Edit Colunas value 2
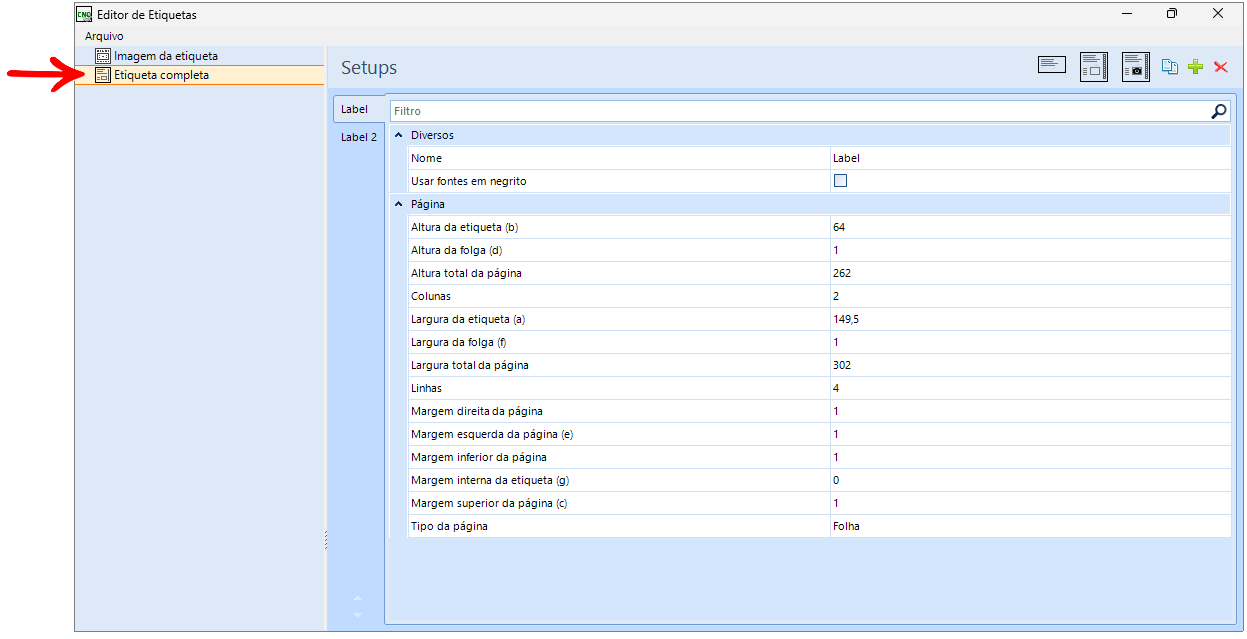This screenshot has height=639, width=1247. (x=1030, y=296)
